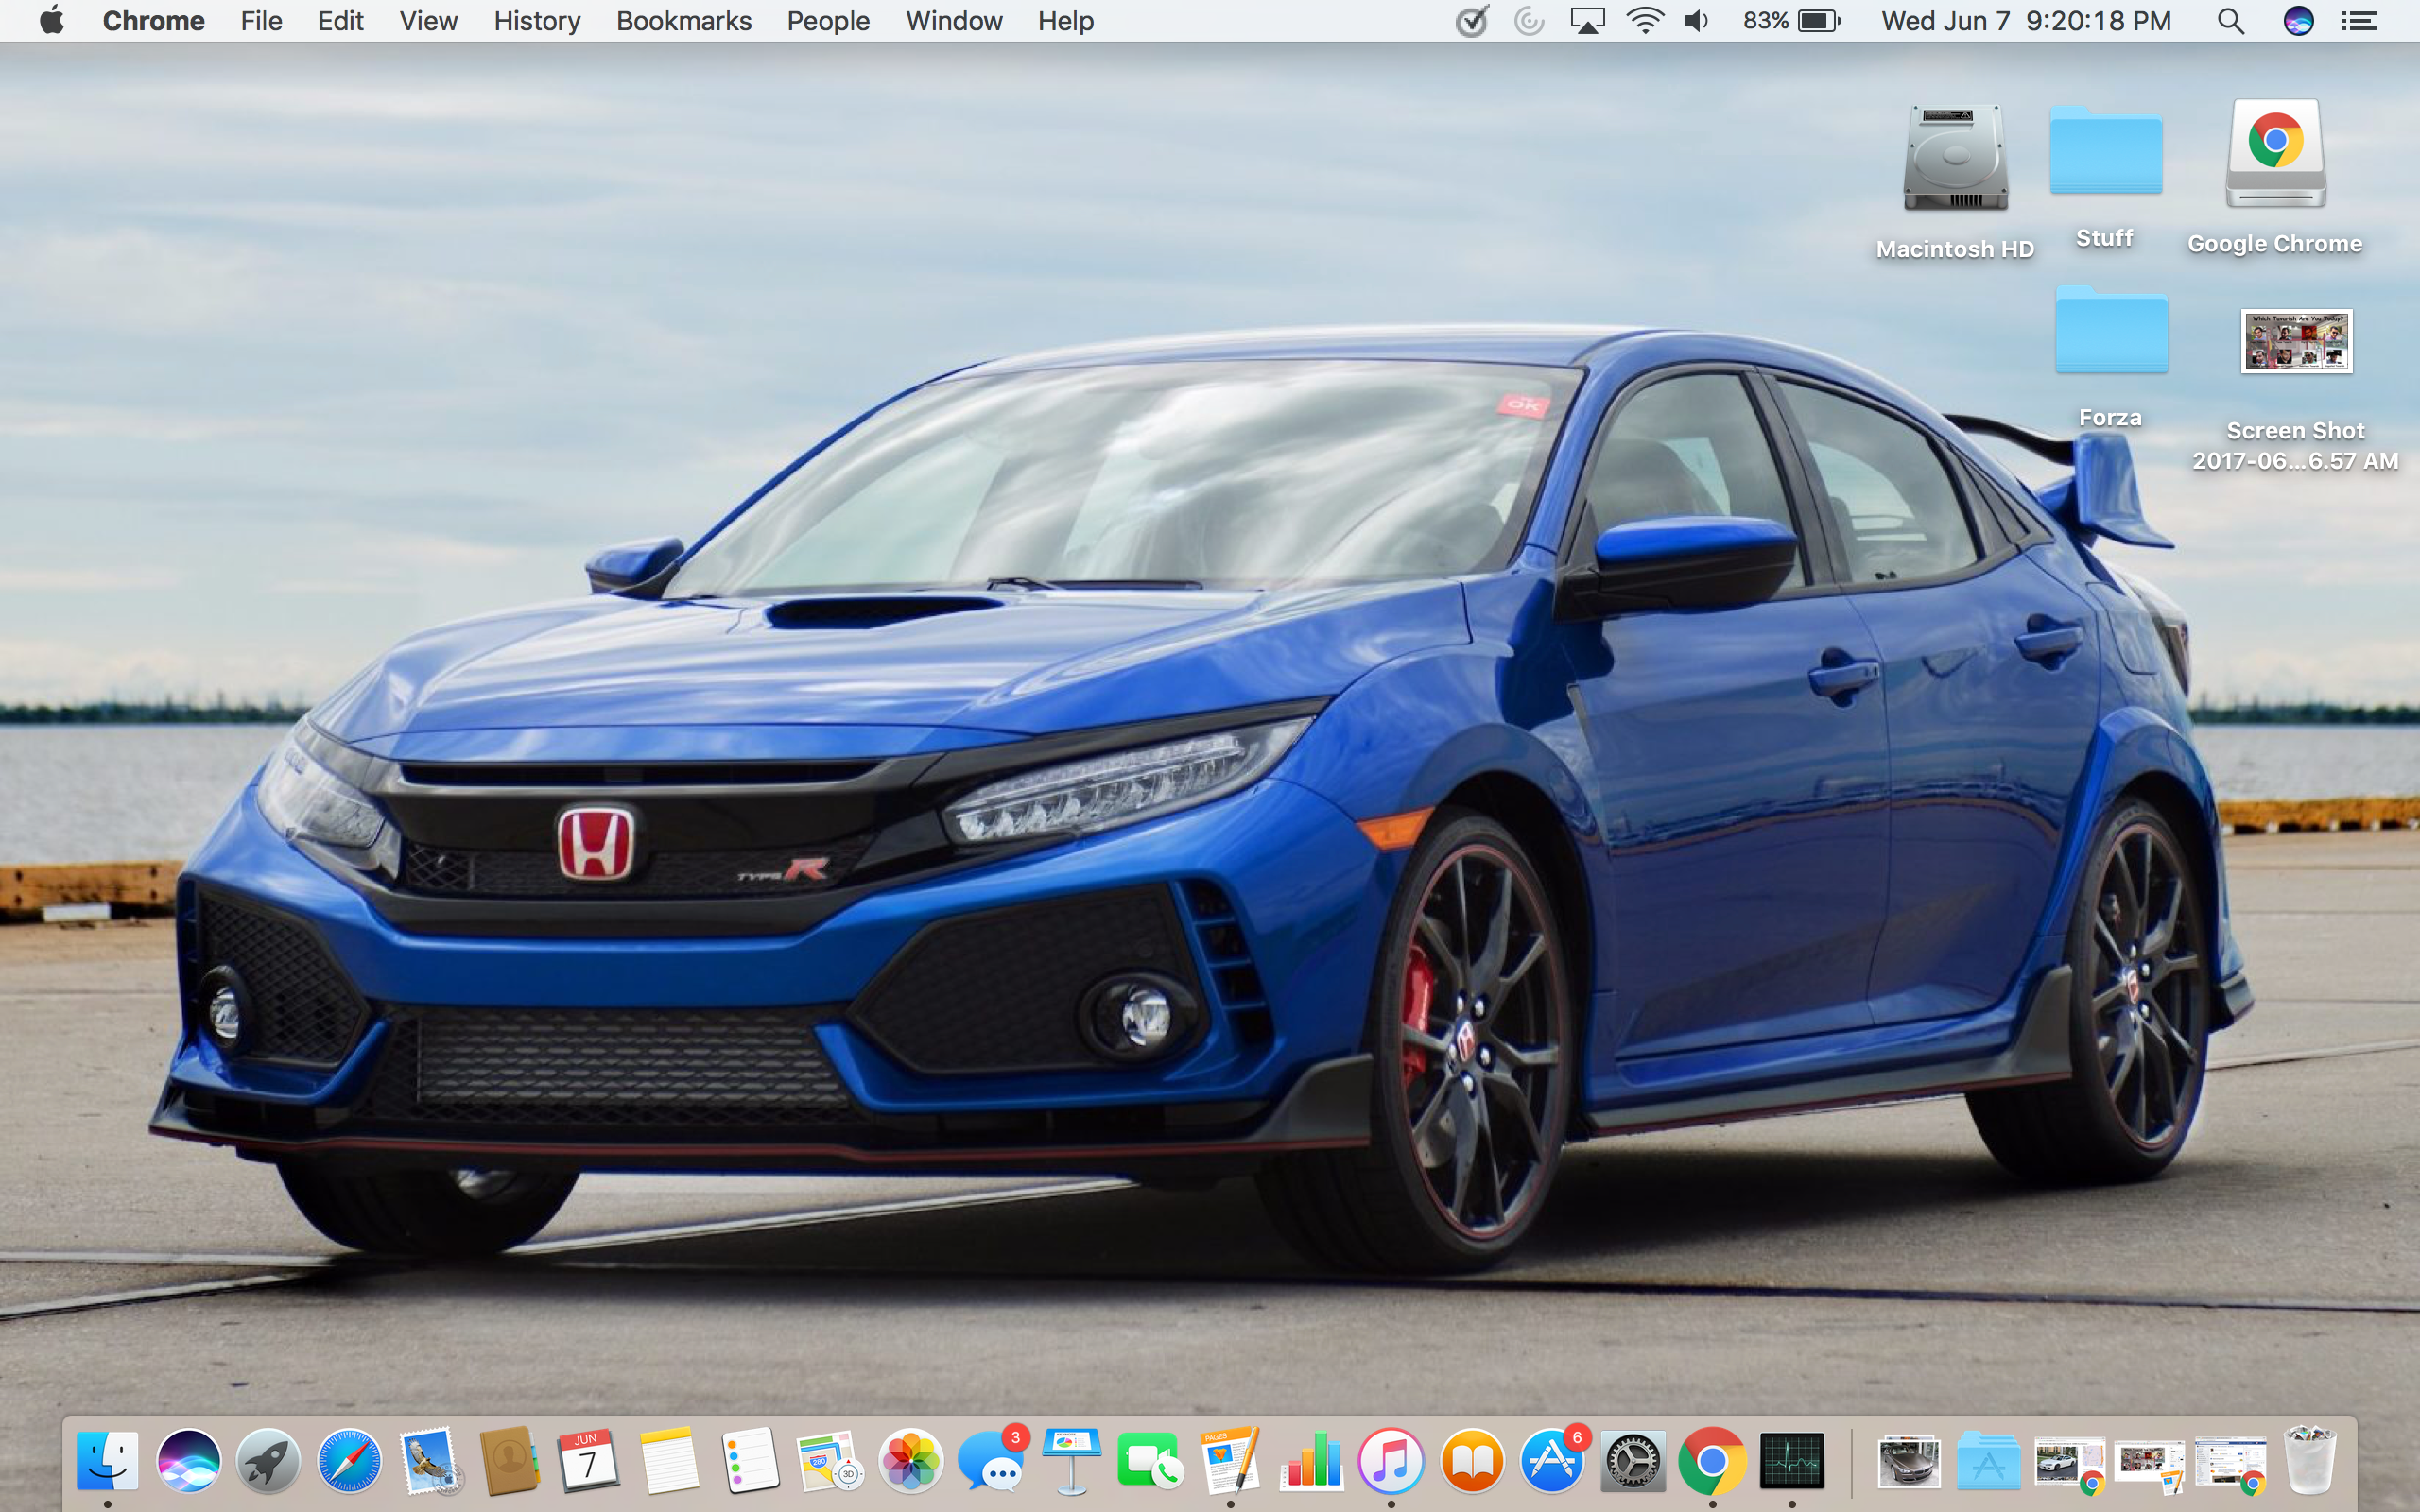
Task: Click Siri icon in menu bar
Action: point(2298,20)
